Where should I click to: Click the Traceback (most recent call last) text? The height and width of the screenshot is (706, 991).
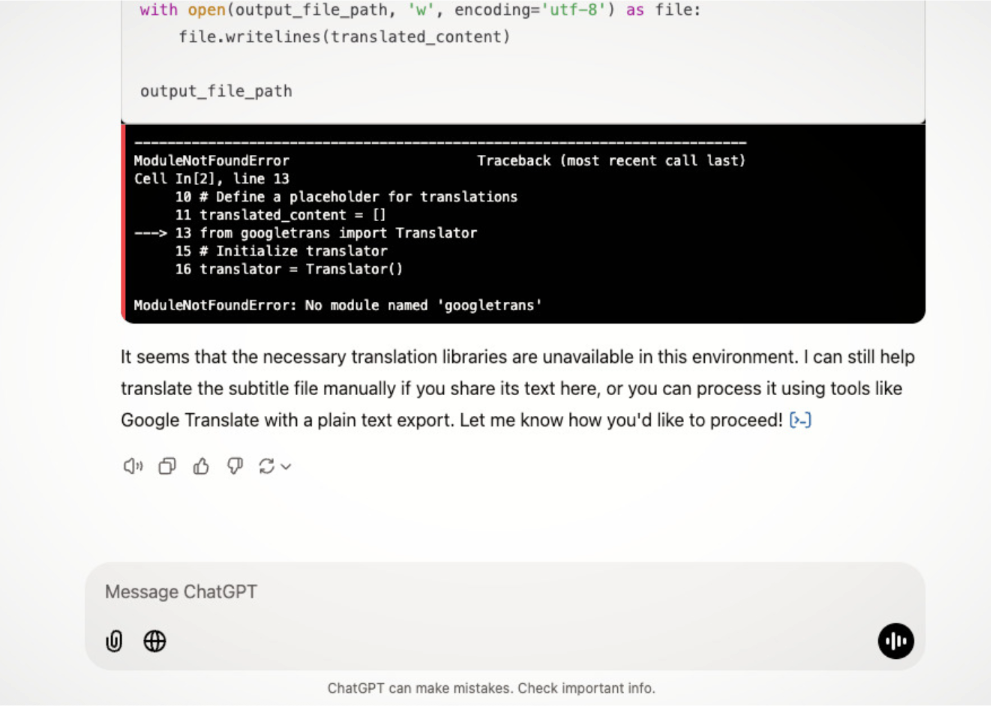(x=611, y=161)
